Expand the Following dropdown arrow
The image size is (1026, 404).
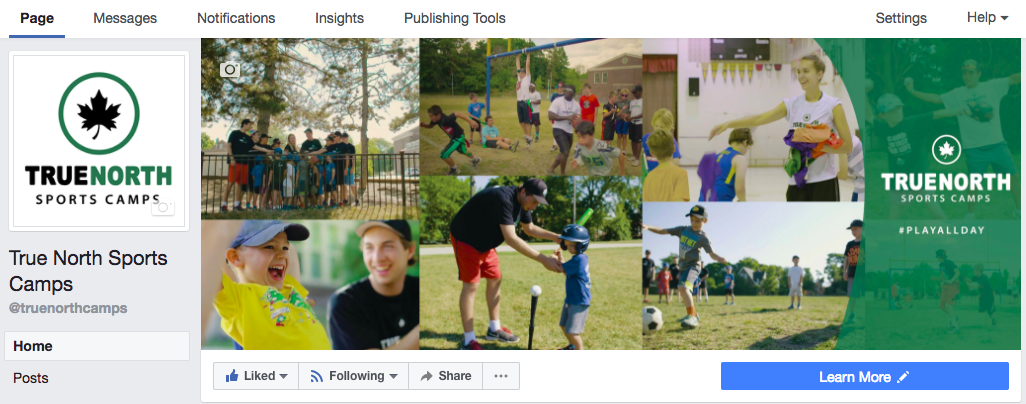pyautogui.click(x=393, y=376)
